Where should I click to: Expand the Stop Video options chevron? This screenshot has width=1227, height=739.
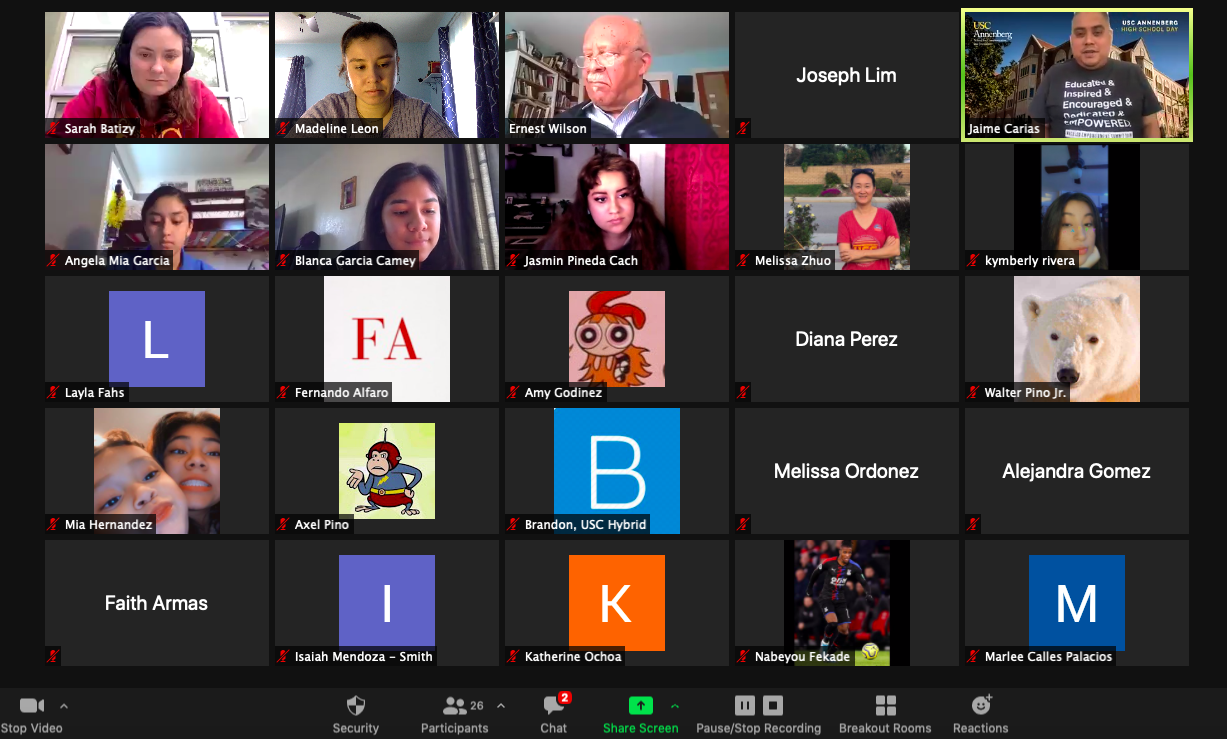pos(63,705)
